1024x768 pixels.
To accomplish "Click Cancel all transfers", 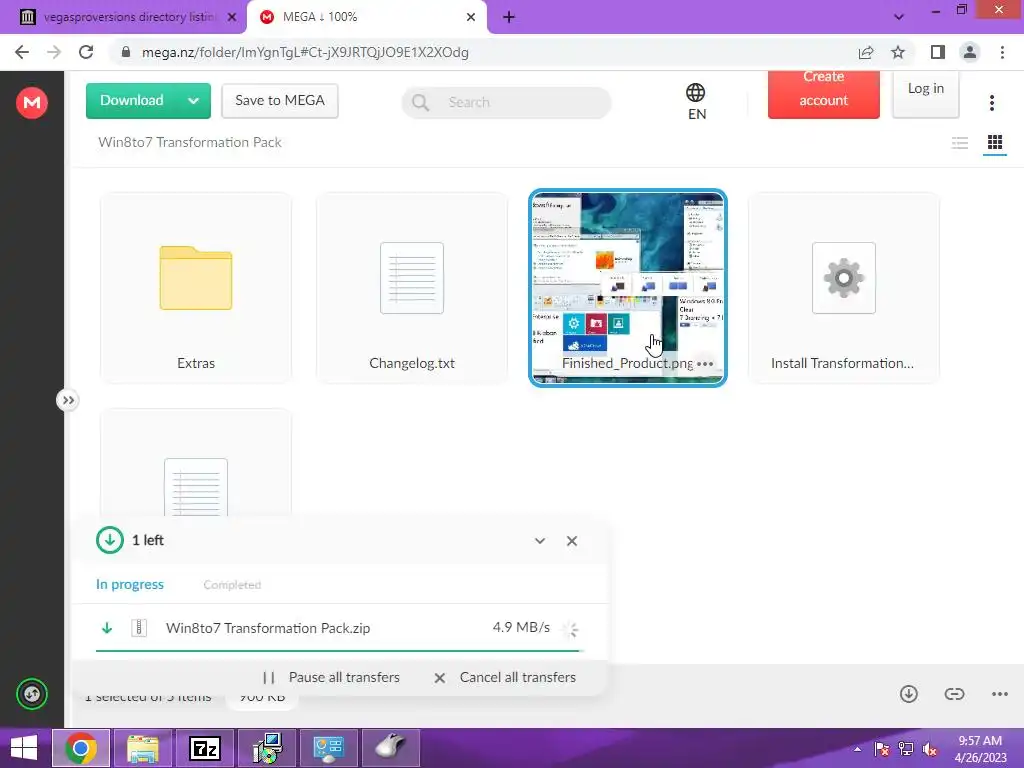I will click(x=505, y=678).
